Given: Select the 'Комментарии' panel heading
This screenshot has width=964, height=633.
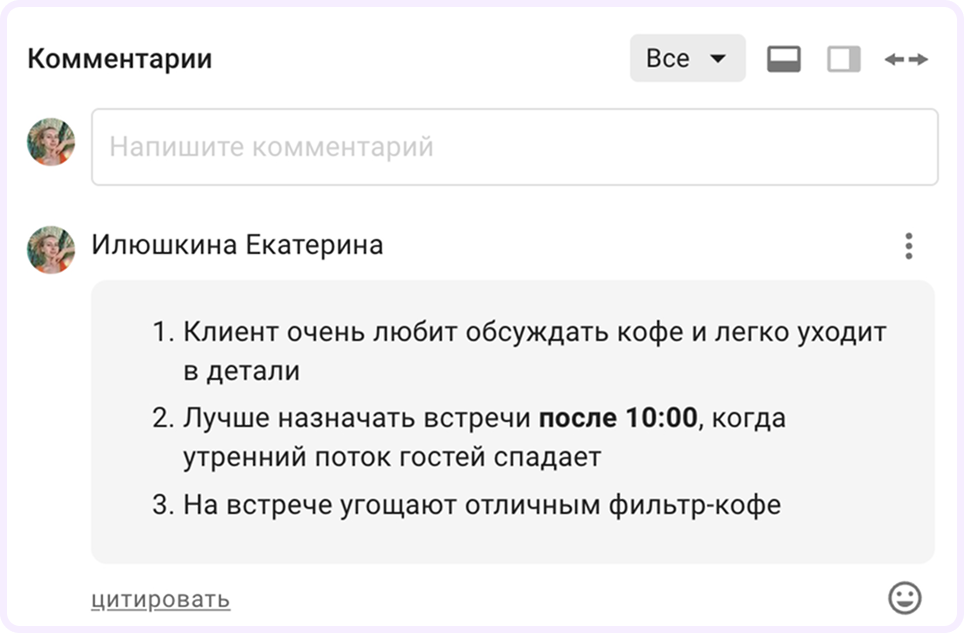Looking at the screenshot, I should pyautogui.click(x=119, y=57).
